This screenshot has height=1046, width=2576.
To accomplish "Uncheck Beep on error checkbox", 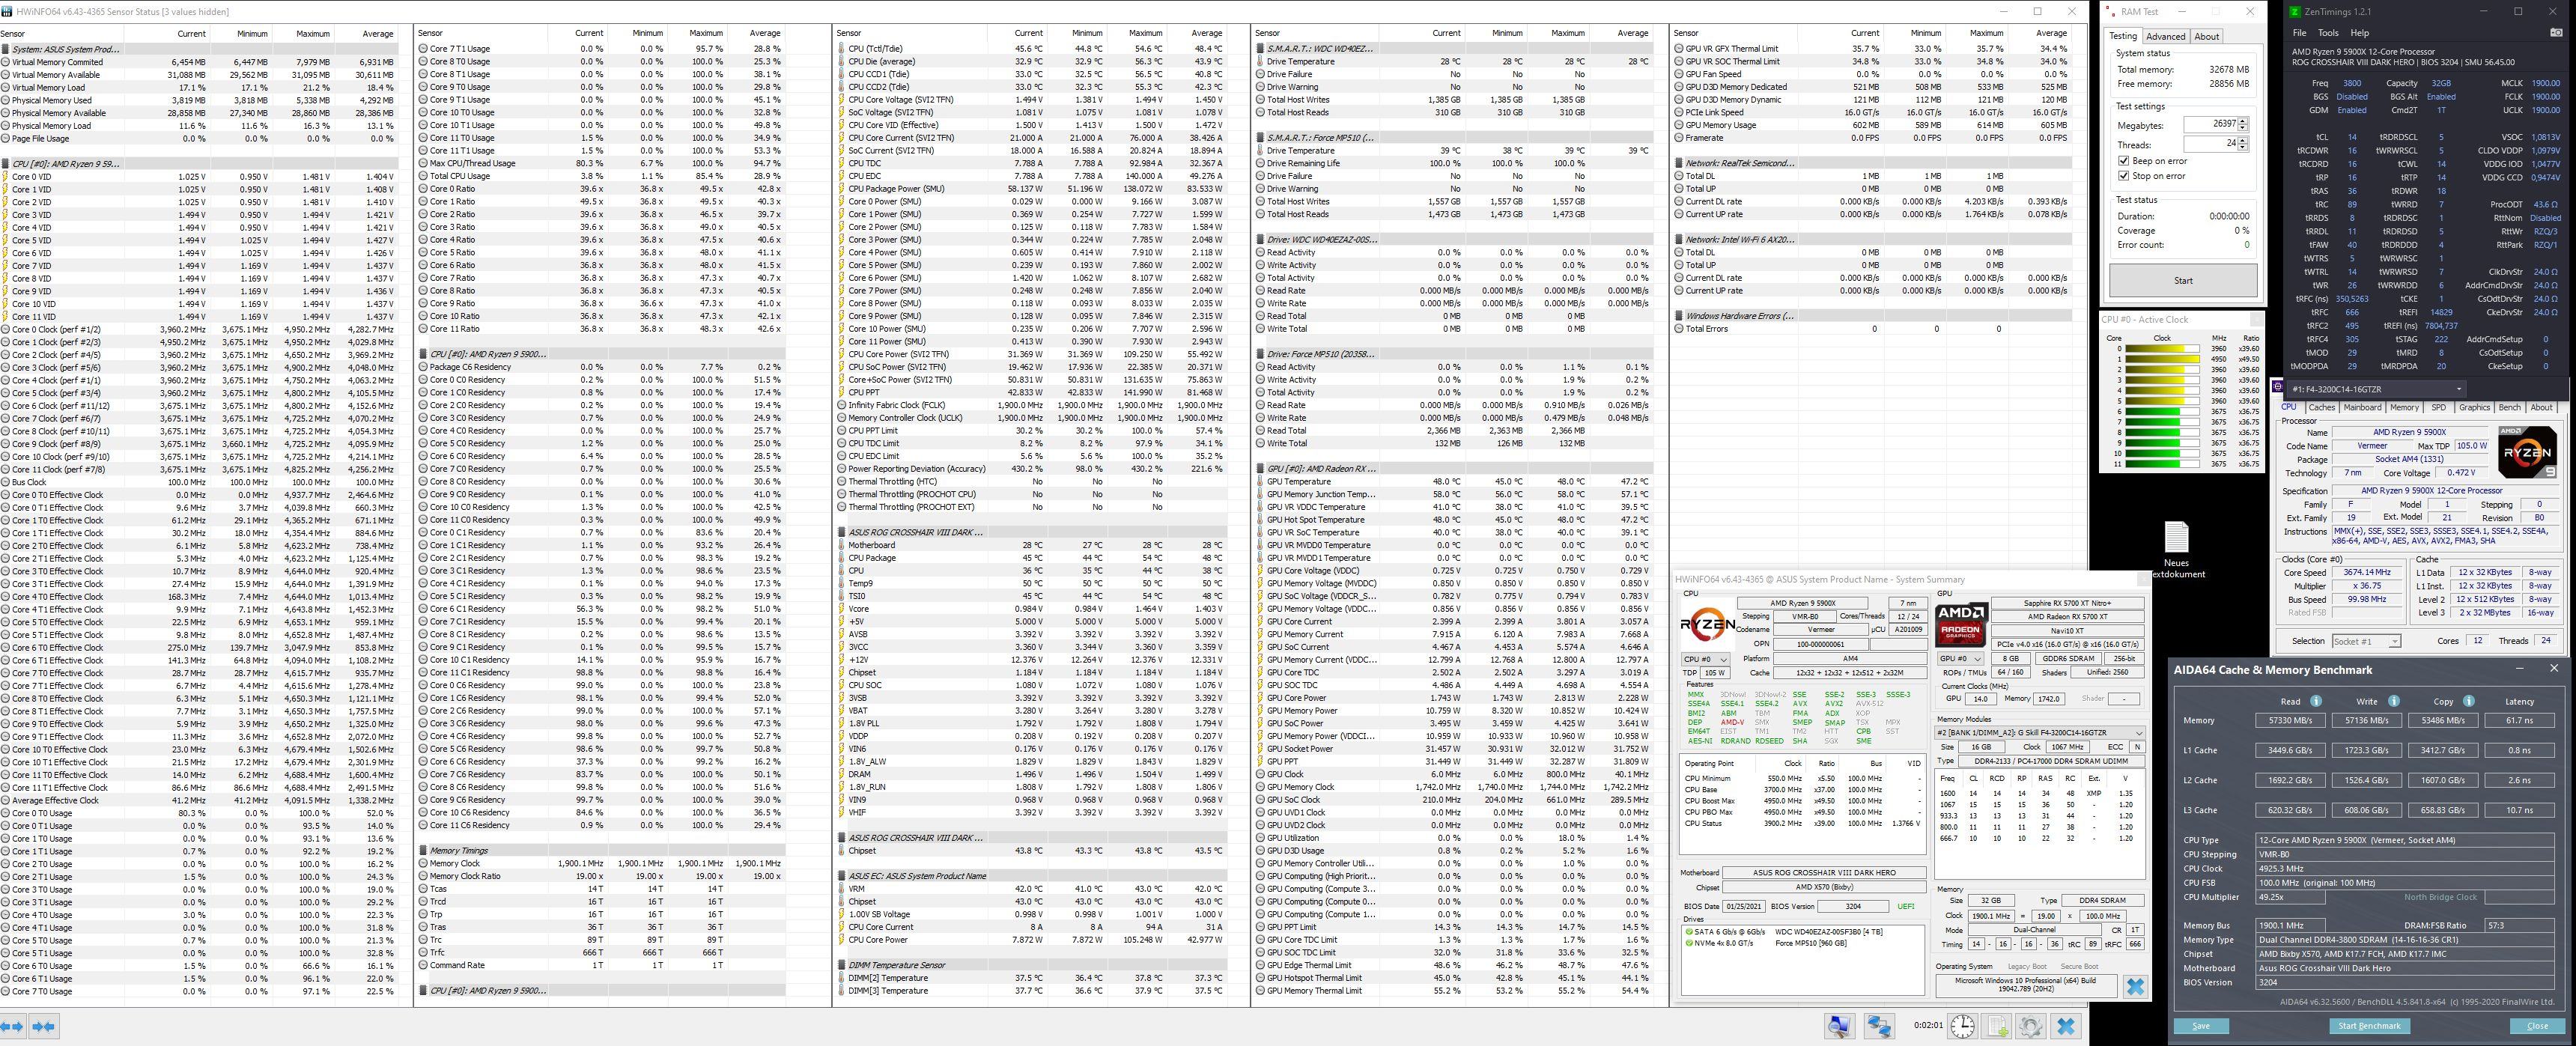I will pyautogui.click(x=2123, y=161).
